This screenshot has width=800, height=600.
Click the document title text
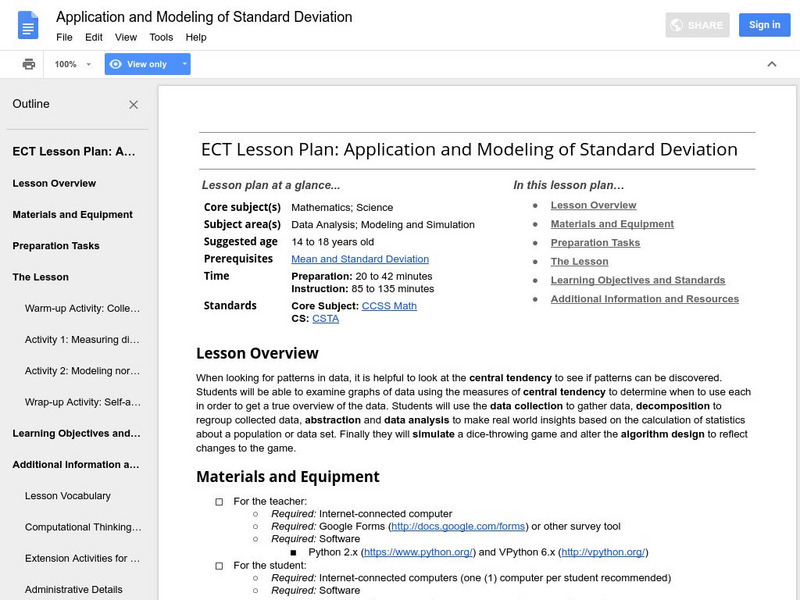204,17
